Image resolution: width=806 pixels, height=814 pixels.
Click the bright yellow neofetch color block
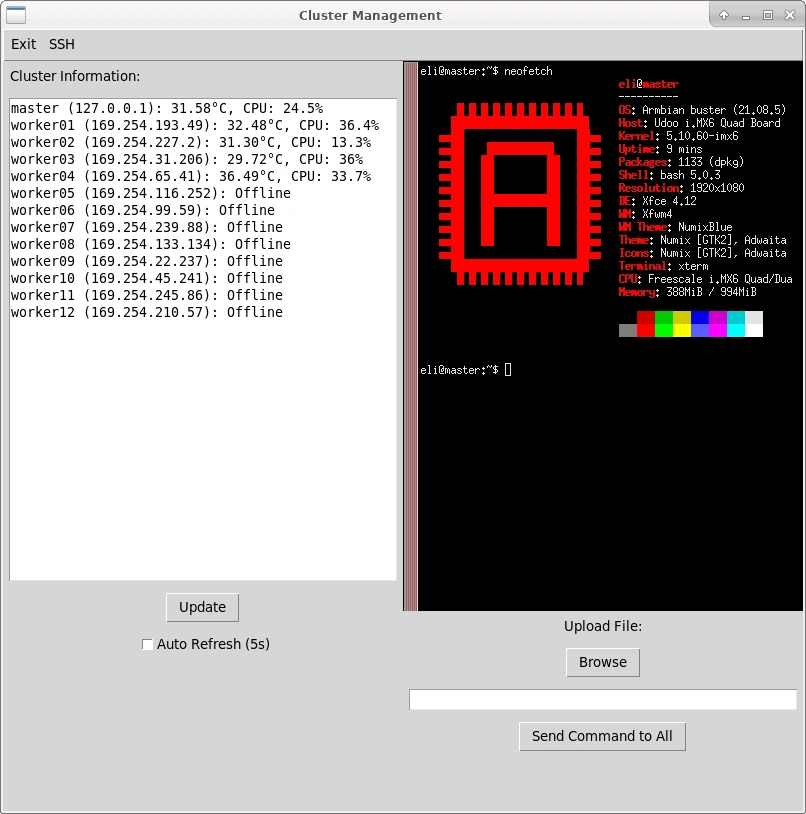point(682,330)
